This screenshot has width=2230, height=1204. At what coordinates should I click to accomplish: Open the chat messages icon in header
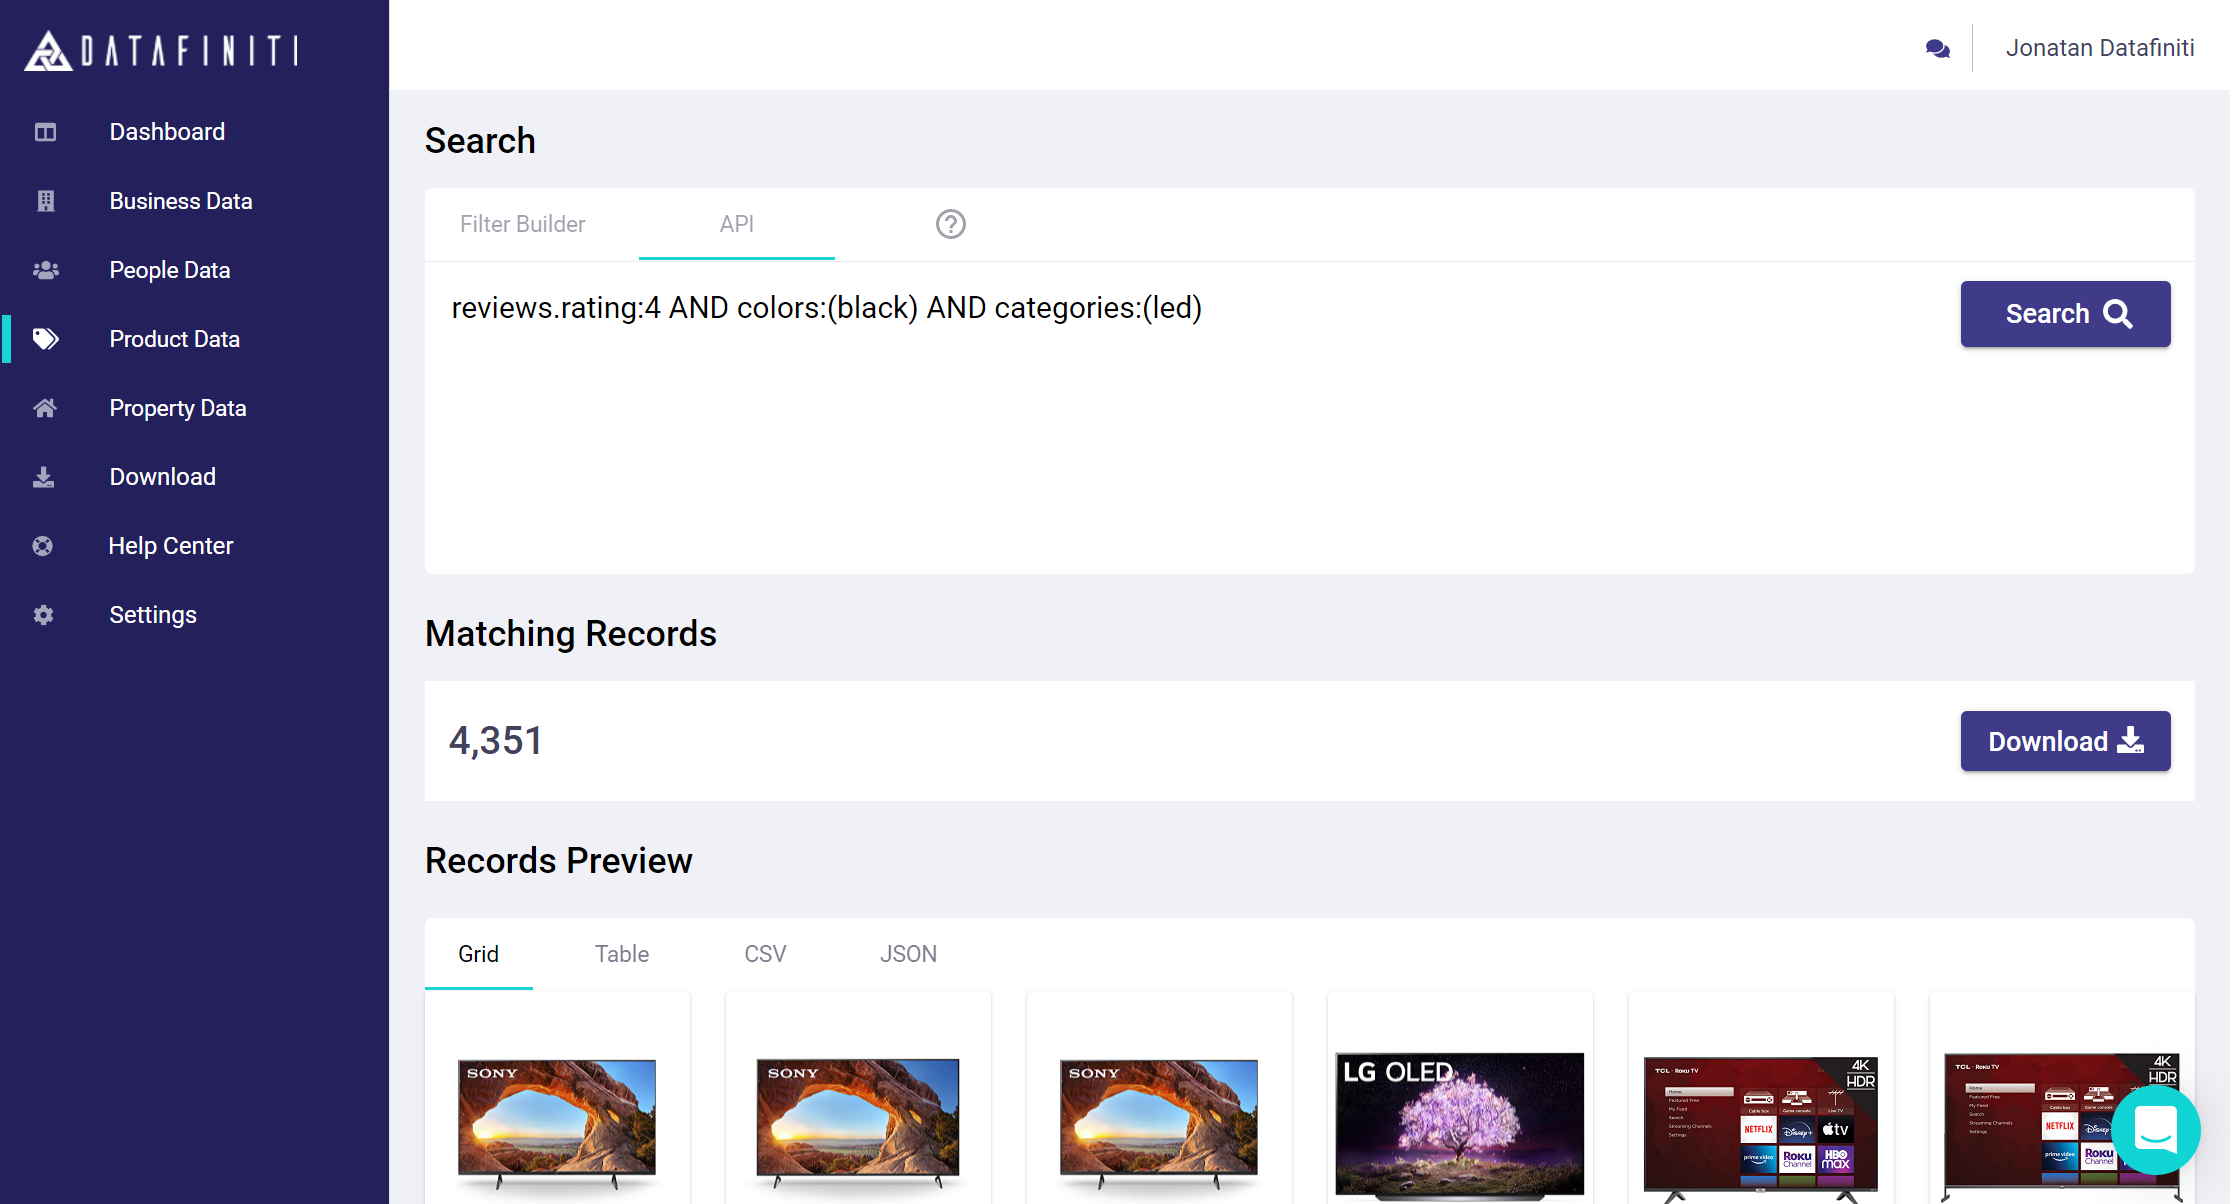click(1937, 48)
